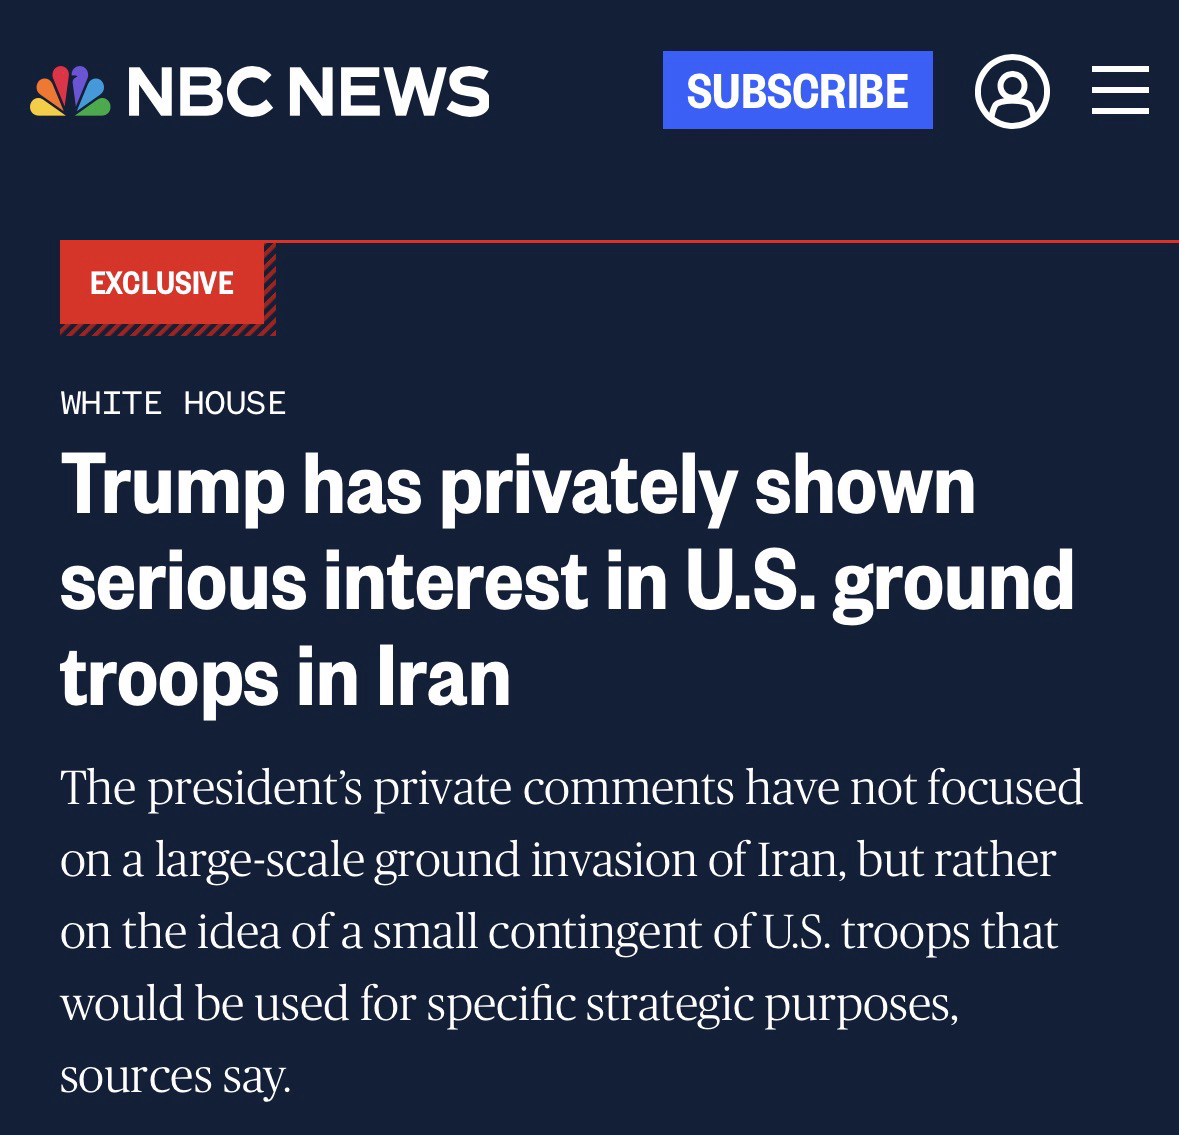Click the red EXCLUSIVE badge
The image size is (1179, 1135).
pyautogui.click(x=162, y=283)
